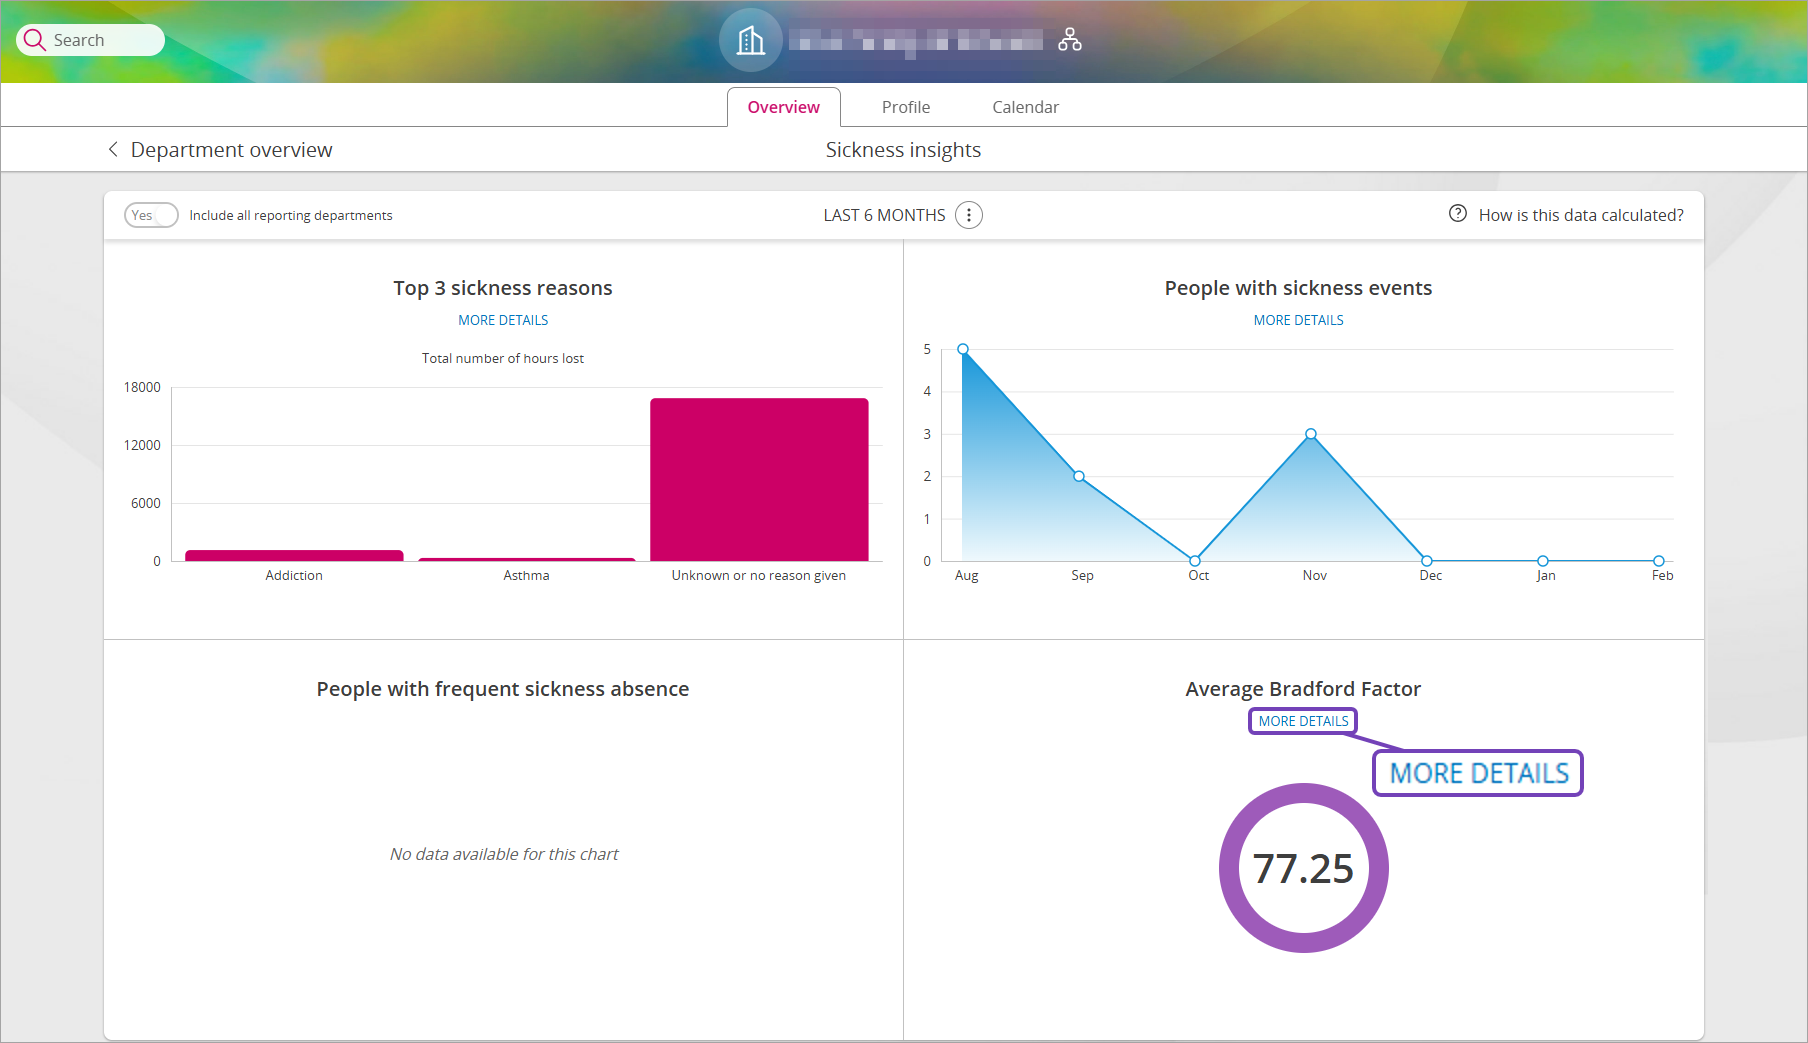Viewport: 1808px width, 1043px height.
Task: Open More Details for Top 3 sickness reasons
Action: [x=503, y=320]
